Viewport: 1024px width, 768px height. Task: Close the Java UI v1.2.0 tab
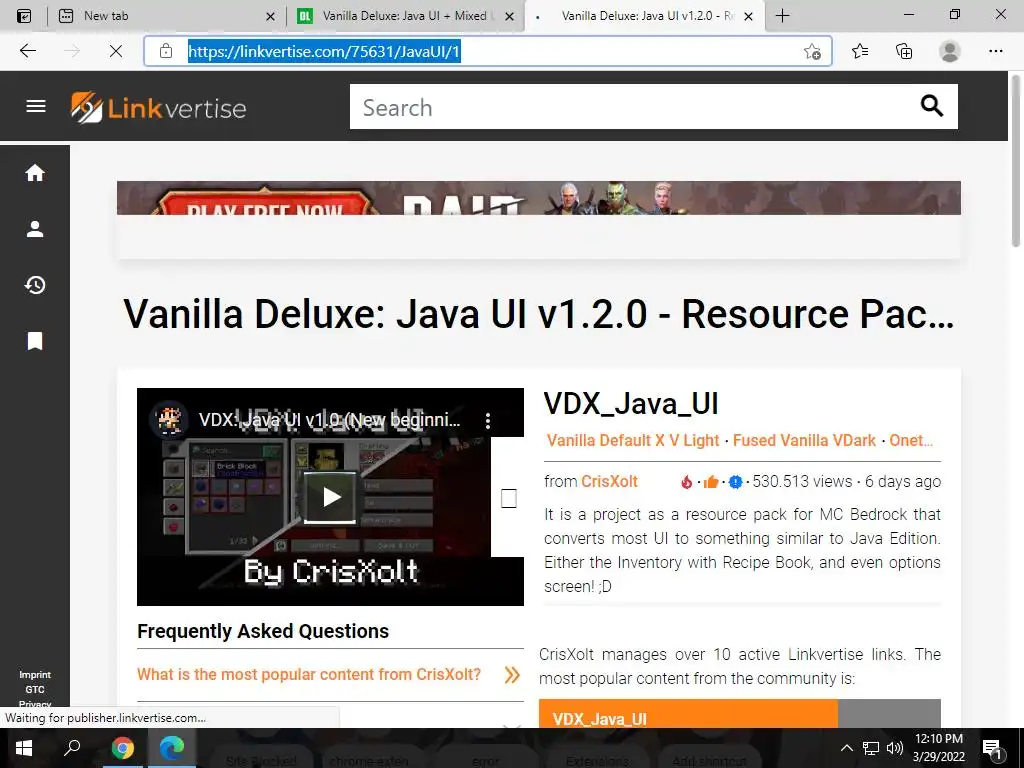[749, 16]
